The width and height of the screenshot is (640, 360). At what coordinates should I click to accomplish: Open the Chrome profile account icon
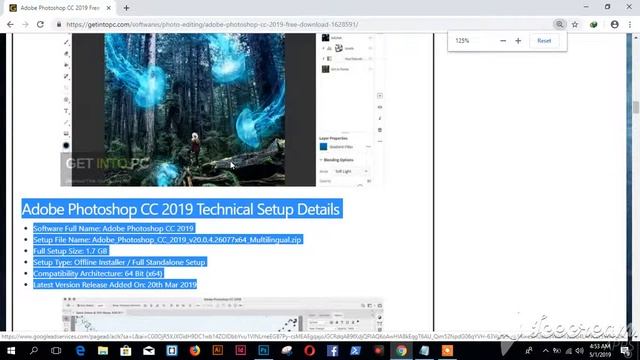pyautogui.click(x=614, y=24)
